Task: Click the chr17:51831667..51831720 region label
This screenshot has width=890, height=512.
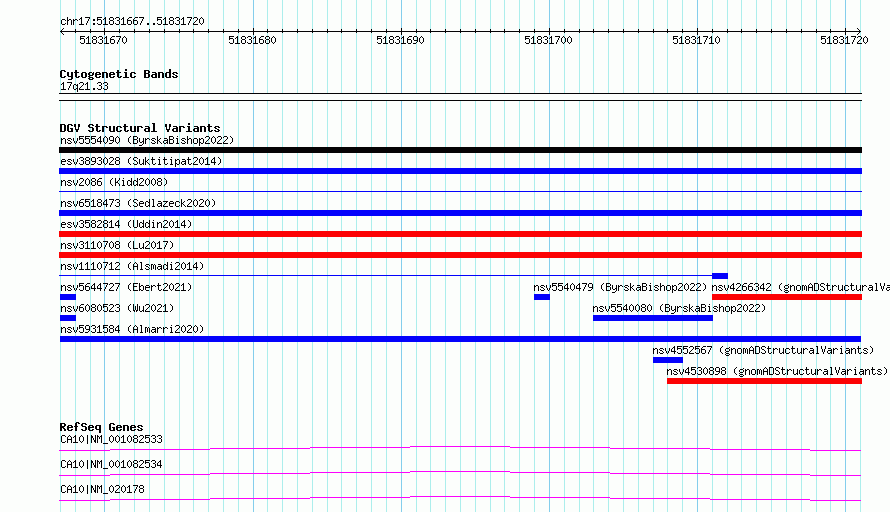Action: tap(132, 21)
